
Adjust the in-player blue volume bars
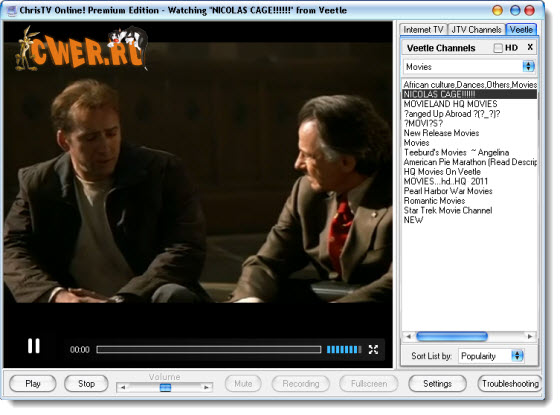coord(344,349)
